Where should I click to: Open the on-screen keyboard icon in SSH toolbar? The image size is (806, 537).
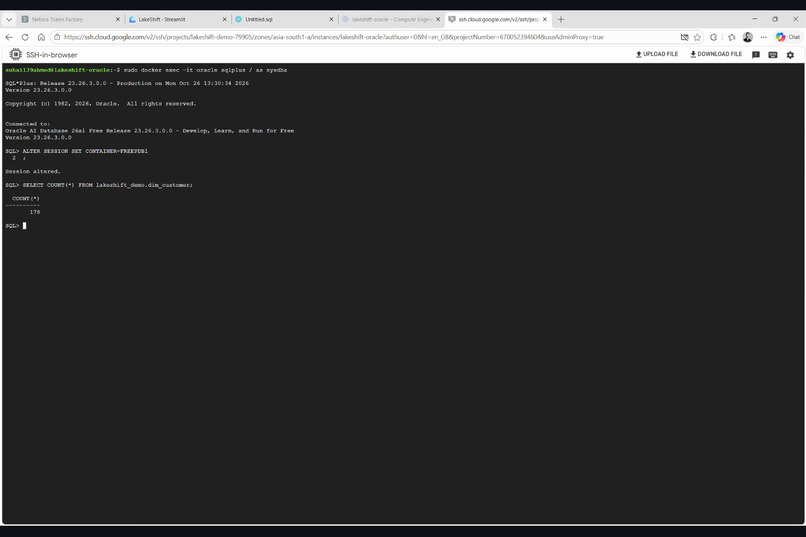(x=773, y=54)
